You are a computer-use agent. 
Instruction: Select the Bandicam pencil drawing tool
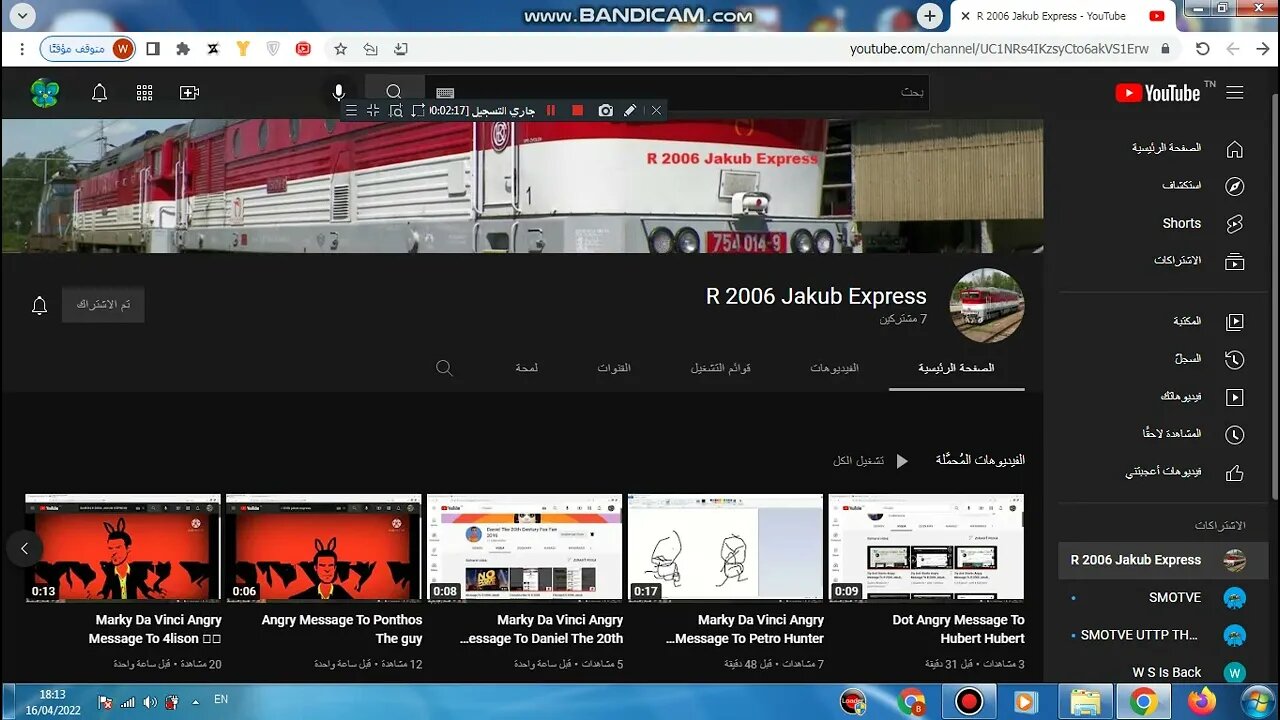[x=630, y=110]
